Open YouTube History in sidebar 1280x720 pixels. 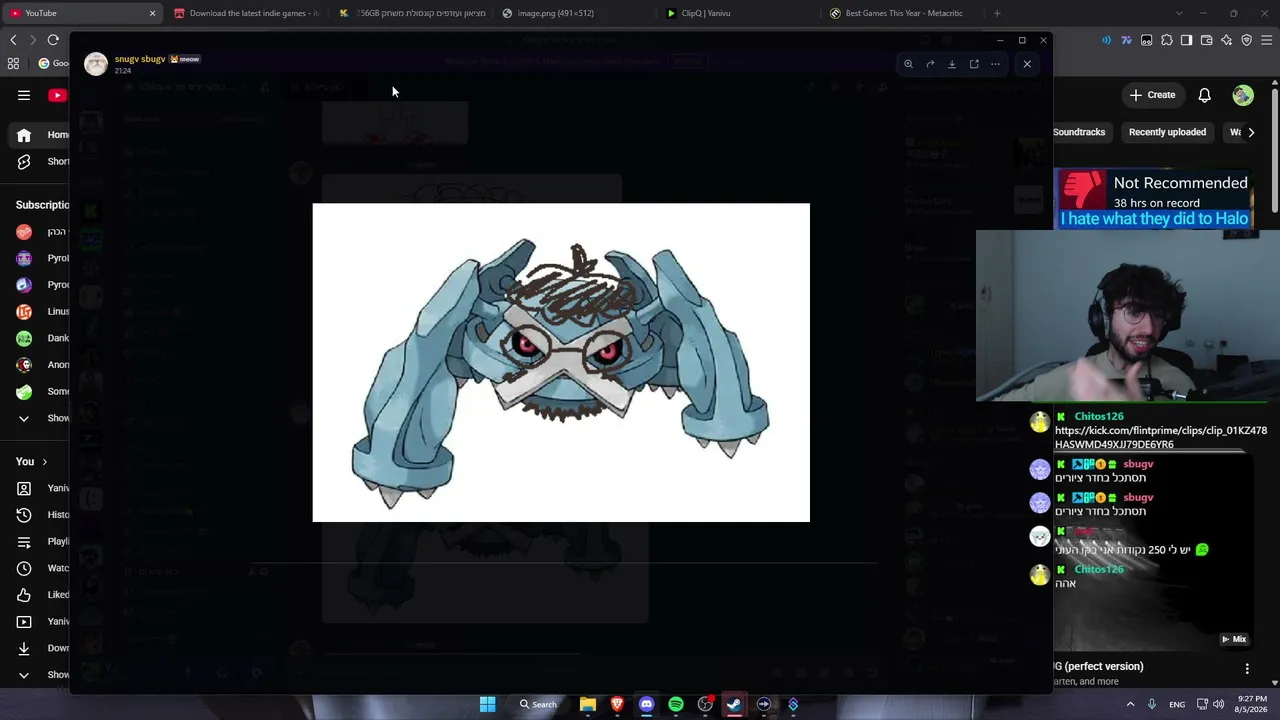pos(42,515)
